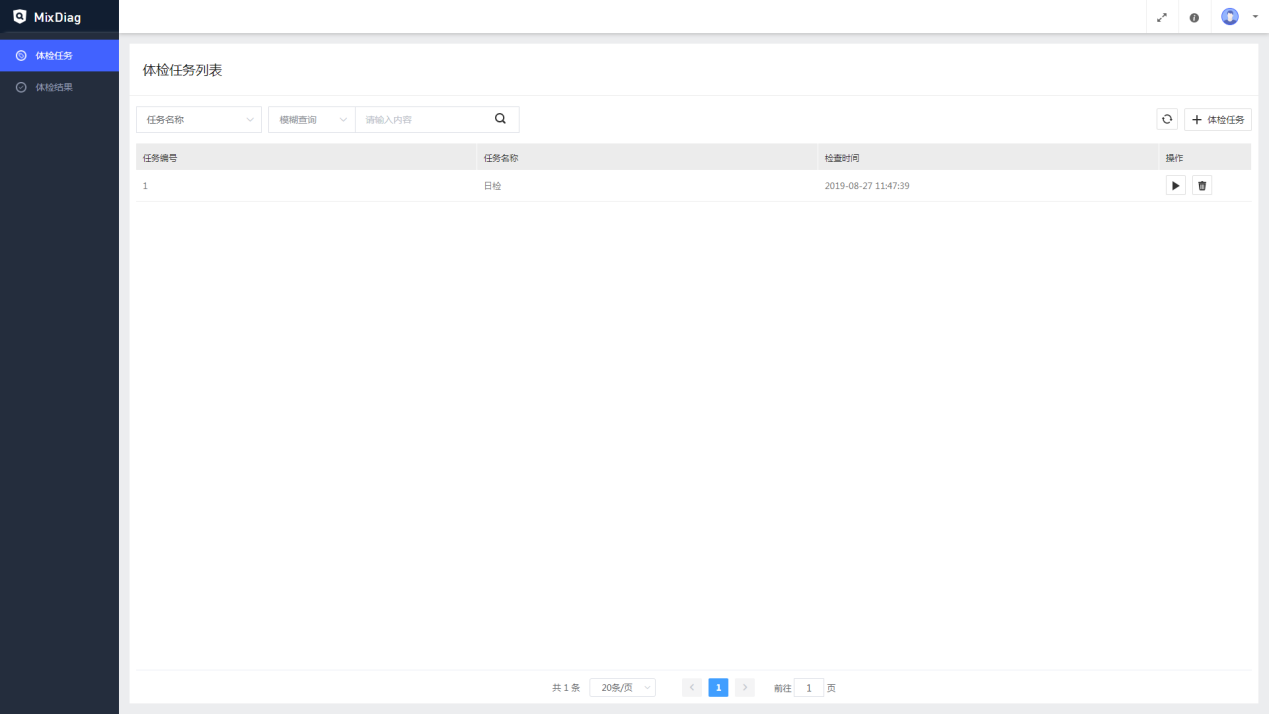Open the 20条/页 page size dropdown
1269x714 pixels.
(622, 688)
